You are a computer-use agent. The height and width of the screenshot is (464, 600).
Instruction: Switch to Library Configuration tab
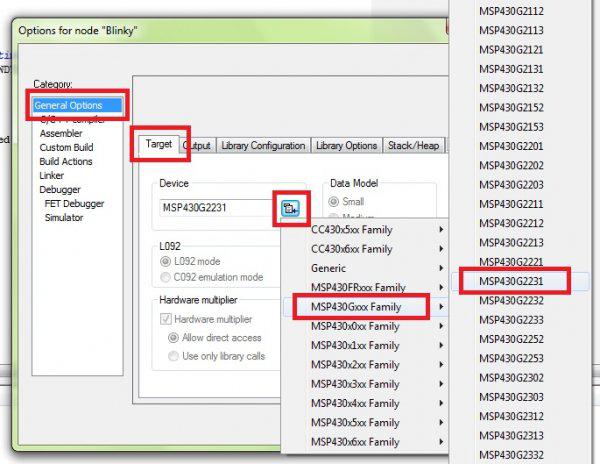263,146
